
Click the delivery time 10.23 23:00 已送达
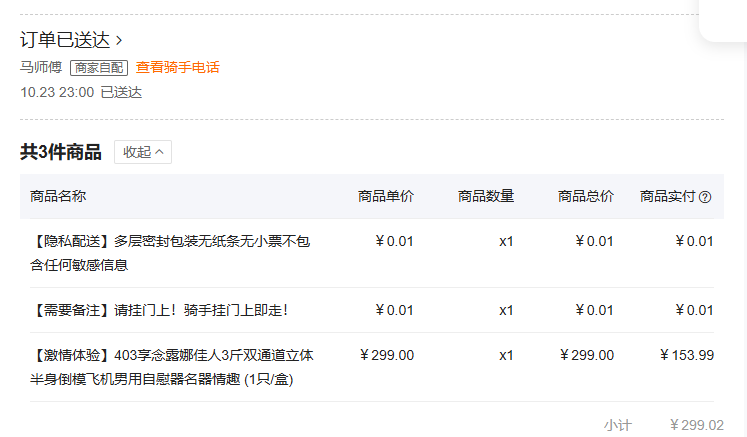point(81,92)
